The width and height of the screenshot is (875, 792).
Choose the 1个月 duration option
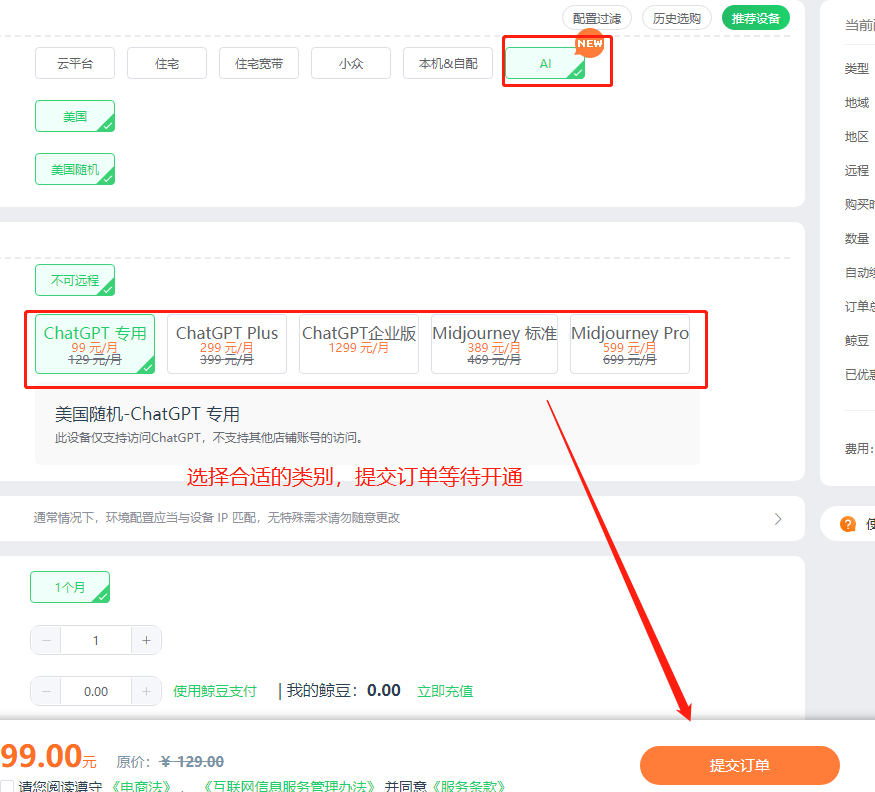(x=70, y=587)
